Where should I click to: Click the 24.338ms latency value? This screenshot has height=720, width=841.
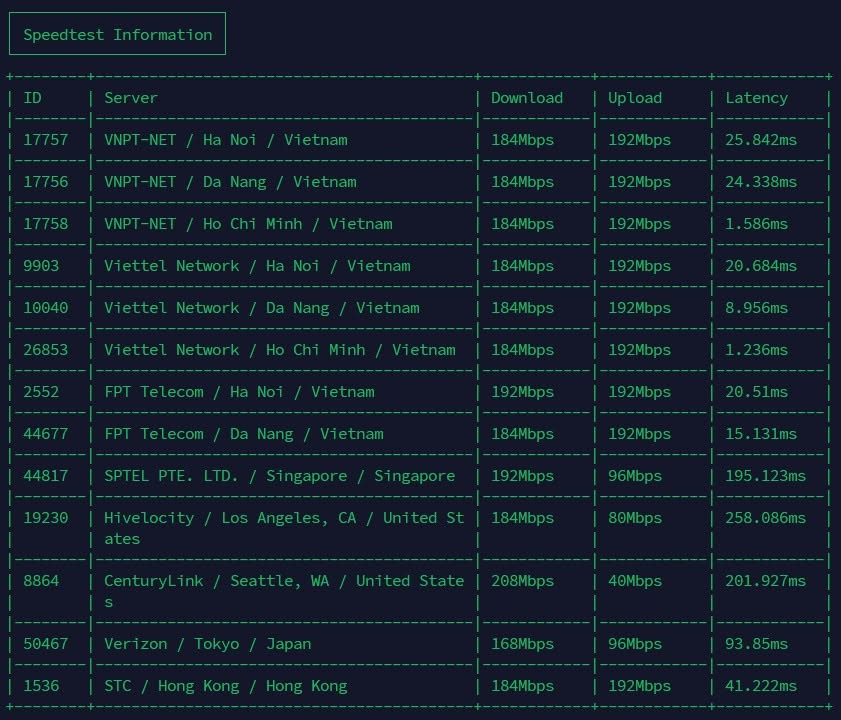761,182
